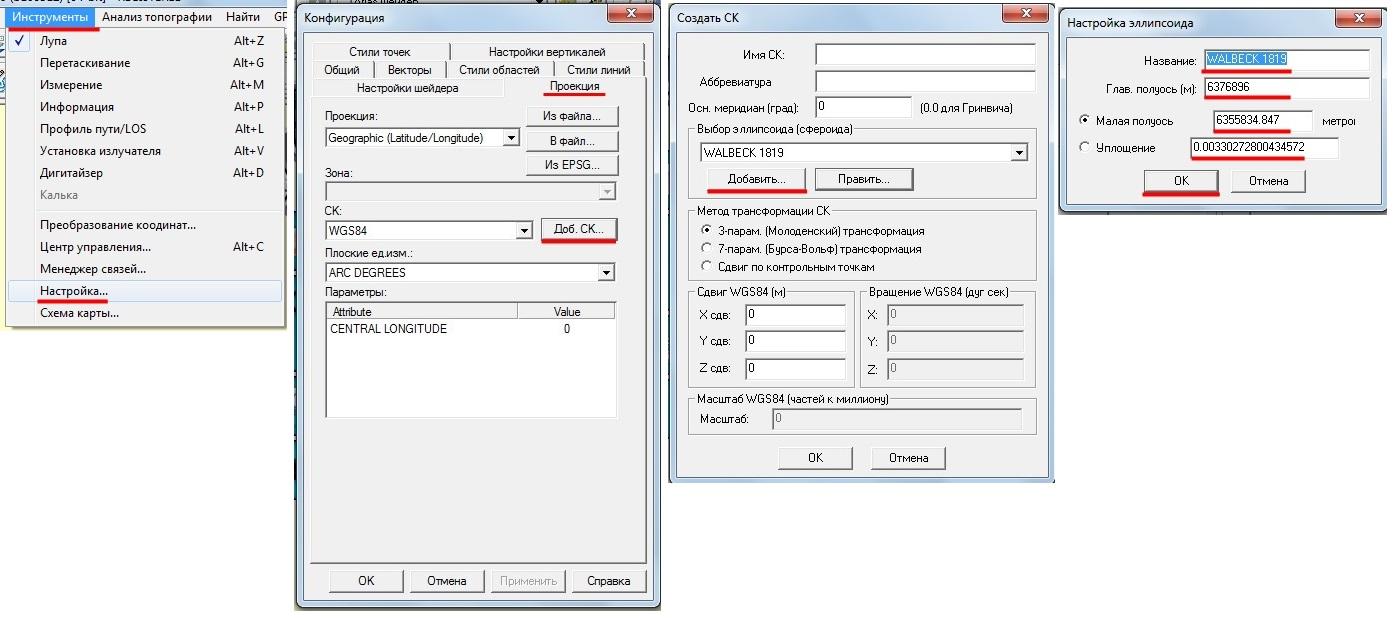Click the Глав. полуось value field
1393x618 pixels.
tap(1286, 89)
